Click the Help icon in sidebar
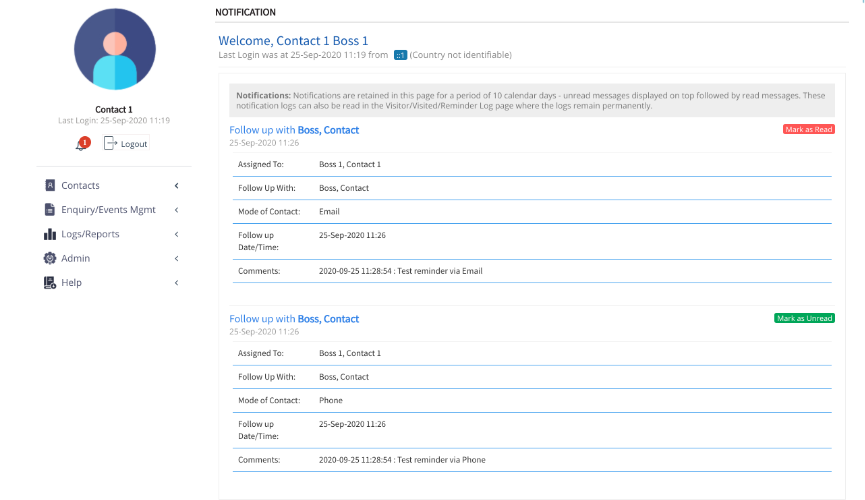Viewport: 865px width, 500px height. (50, 283)
